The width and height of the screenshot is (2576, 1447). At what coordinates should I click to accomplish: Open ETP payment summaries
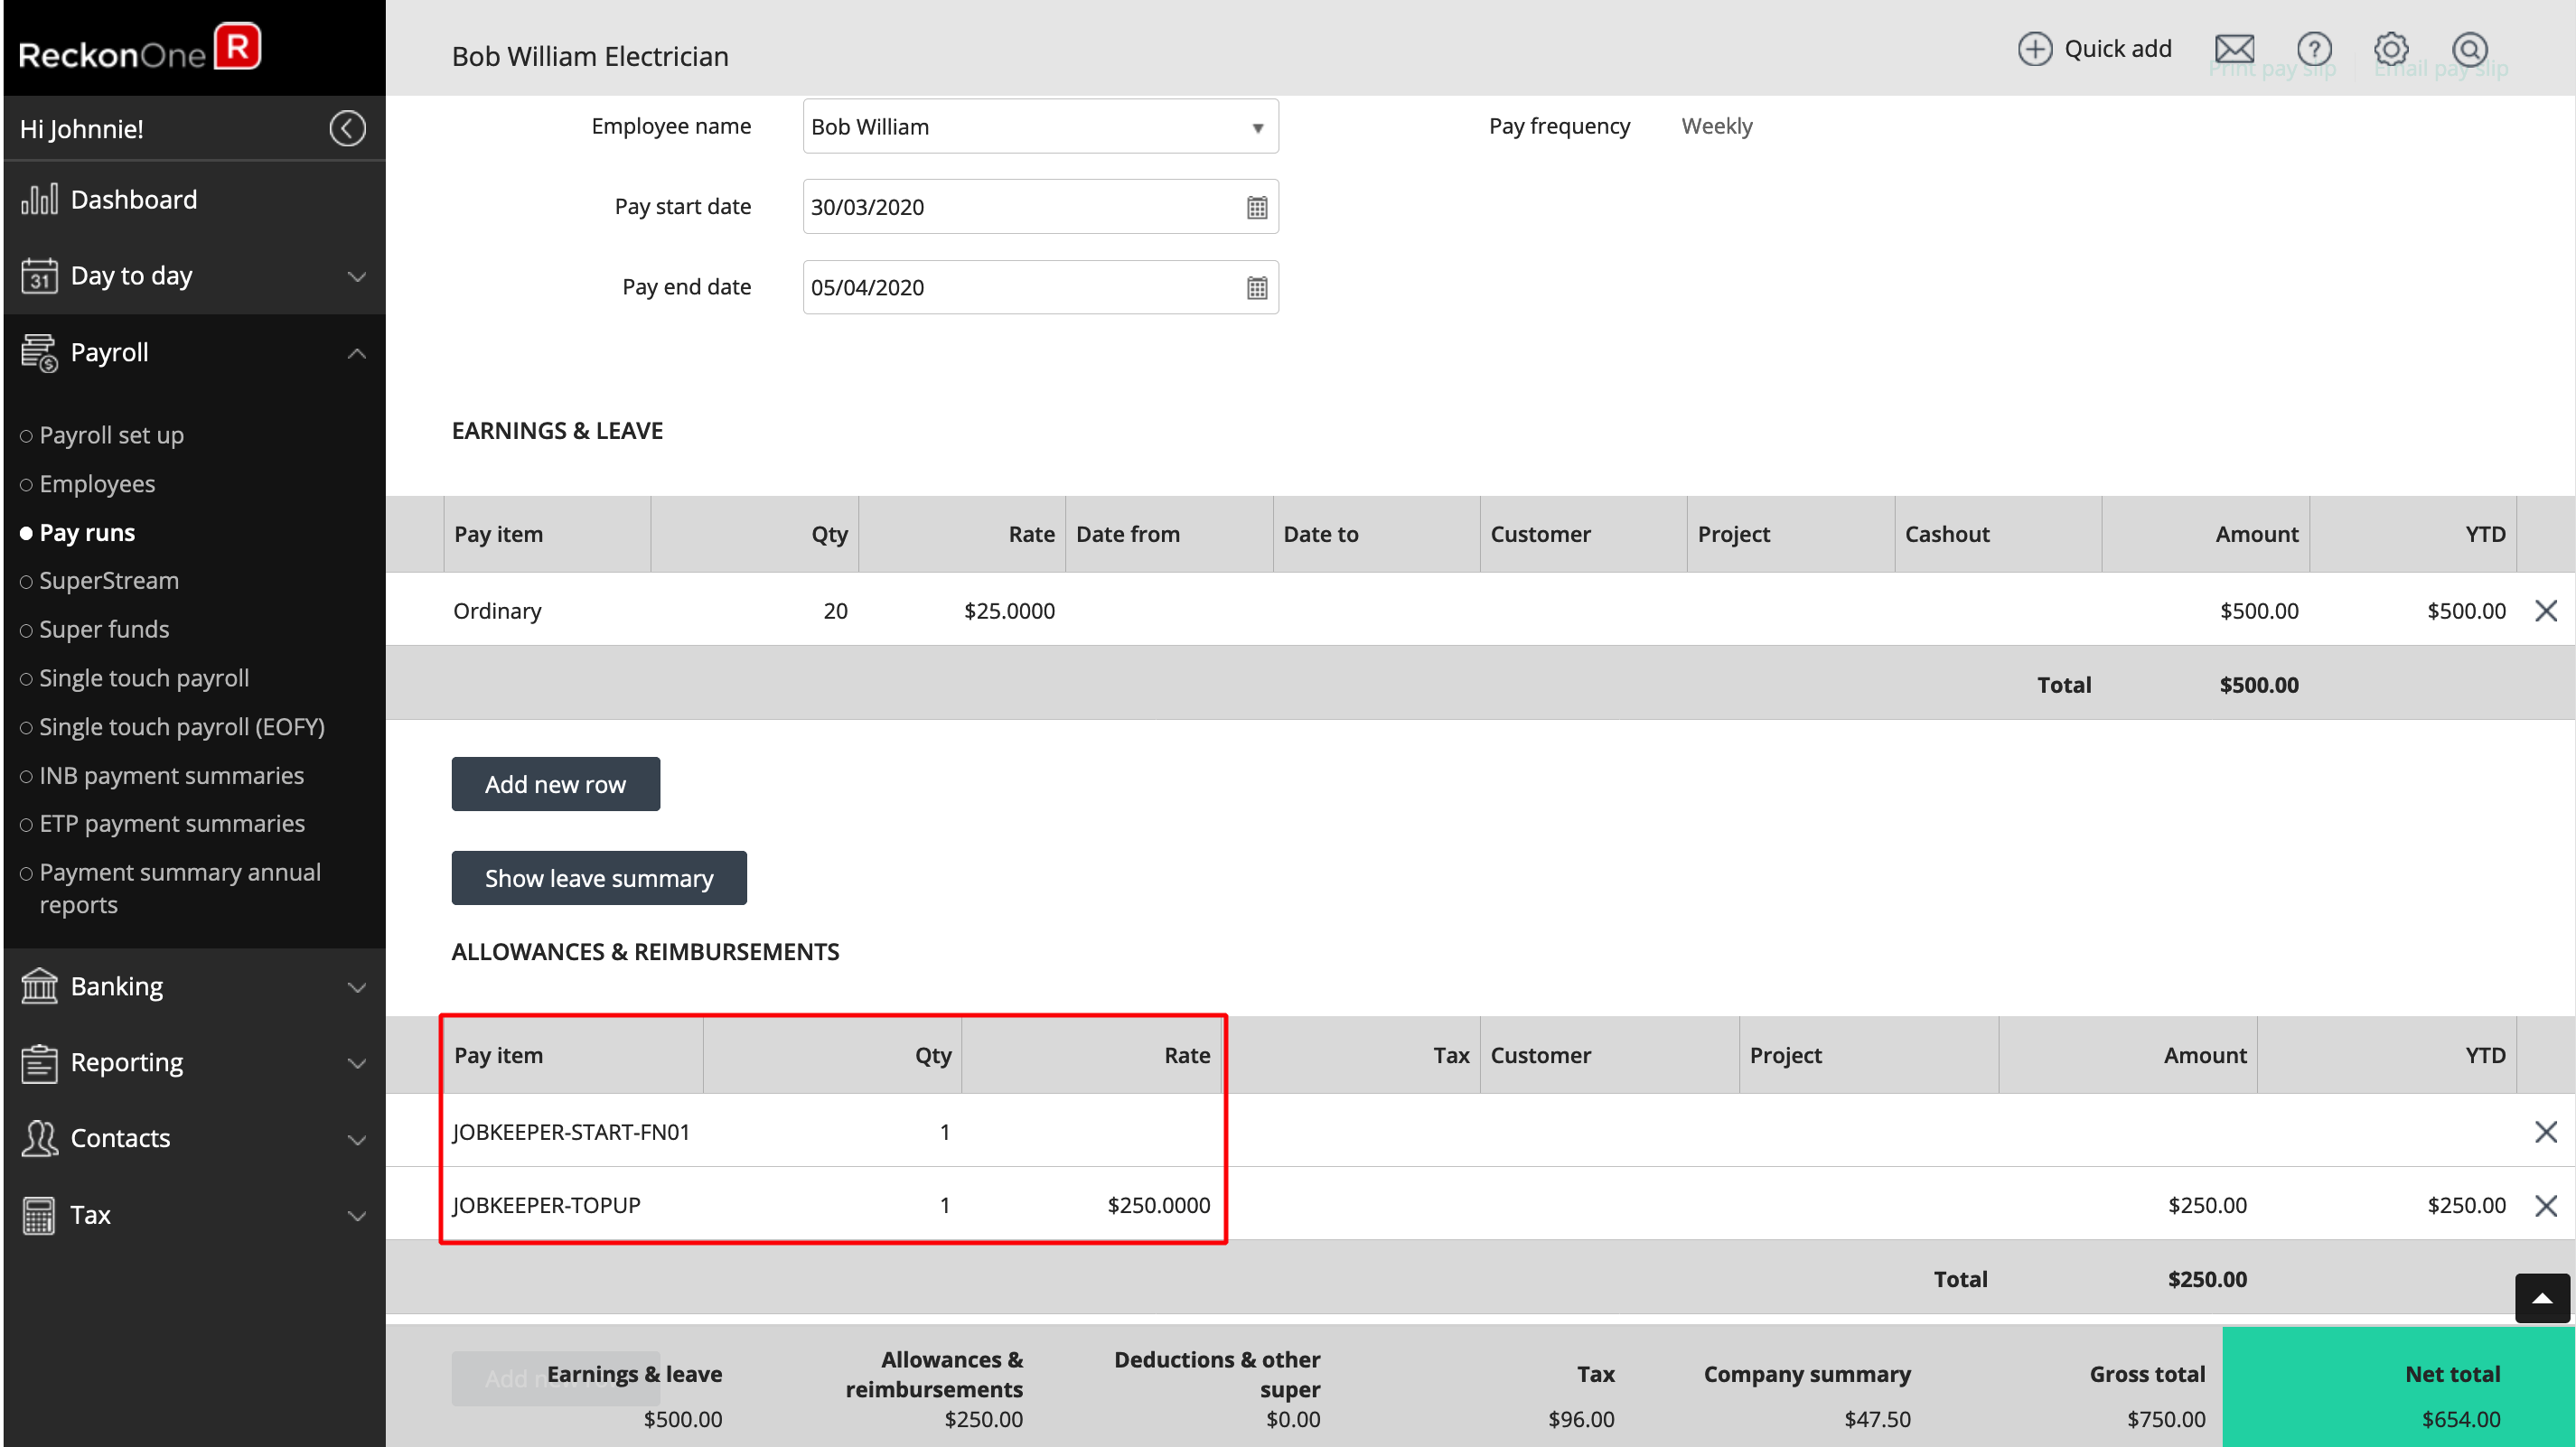pos(172,823)
